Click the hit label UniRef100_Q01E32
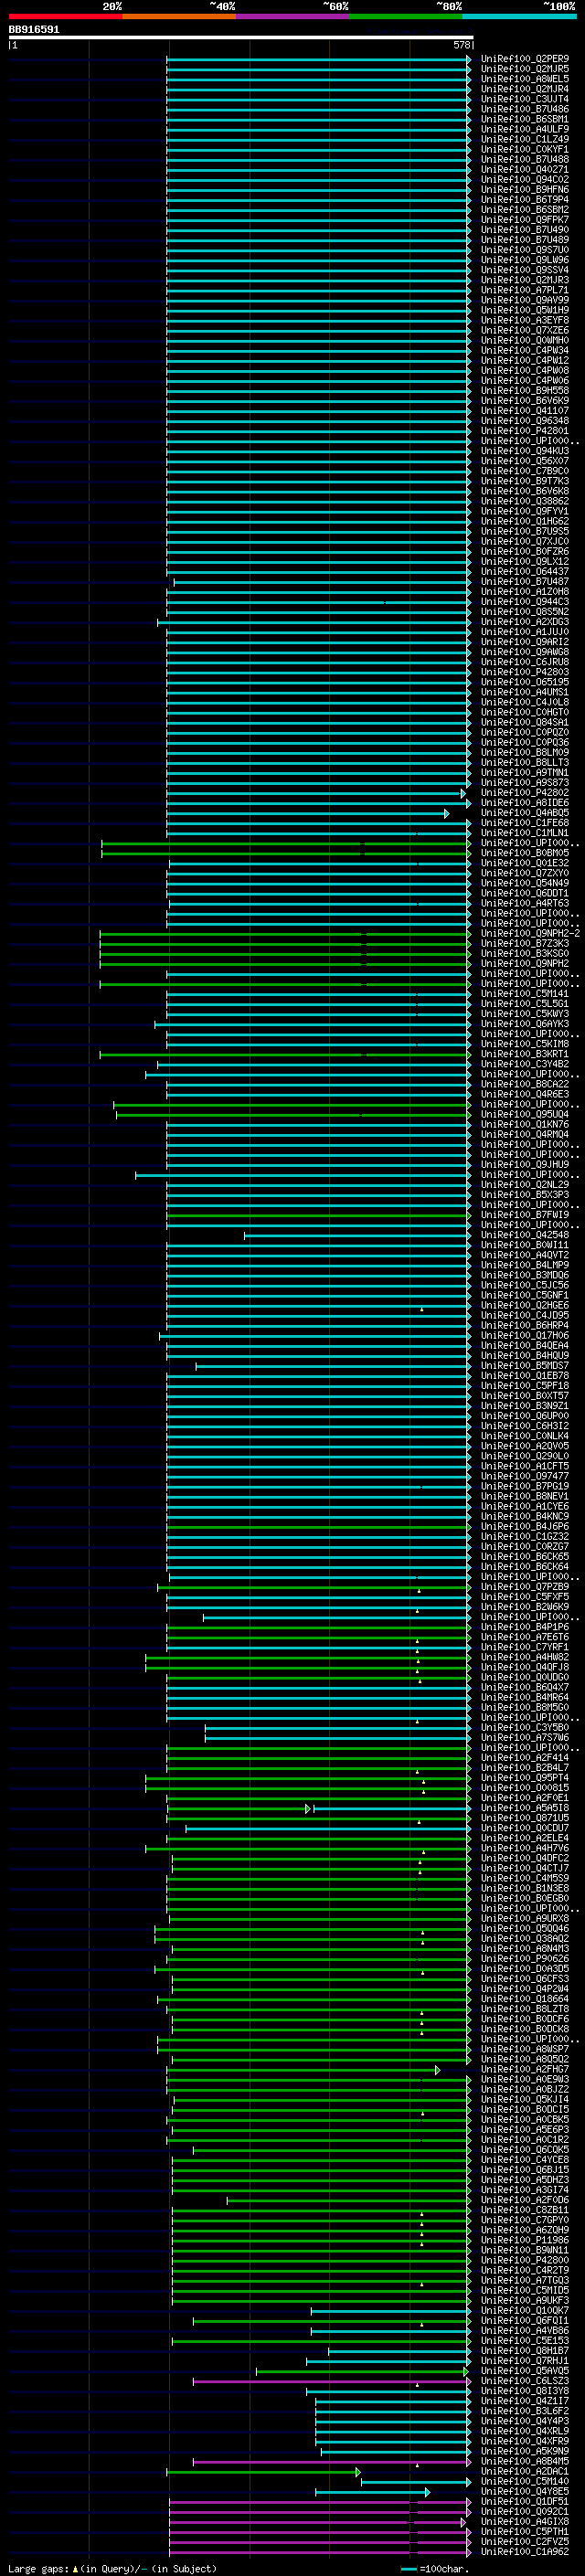The height and width of the screenshot is (2576, 585). pos(525,863)
